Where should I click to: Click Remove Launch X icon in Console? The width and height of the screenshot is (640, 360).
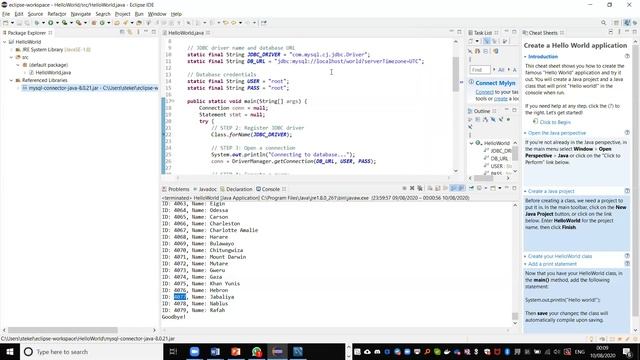pos(412,188)
